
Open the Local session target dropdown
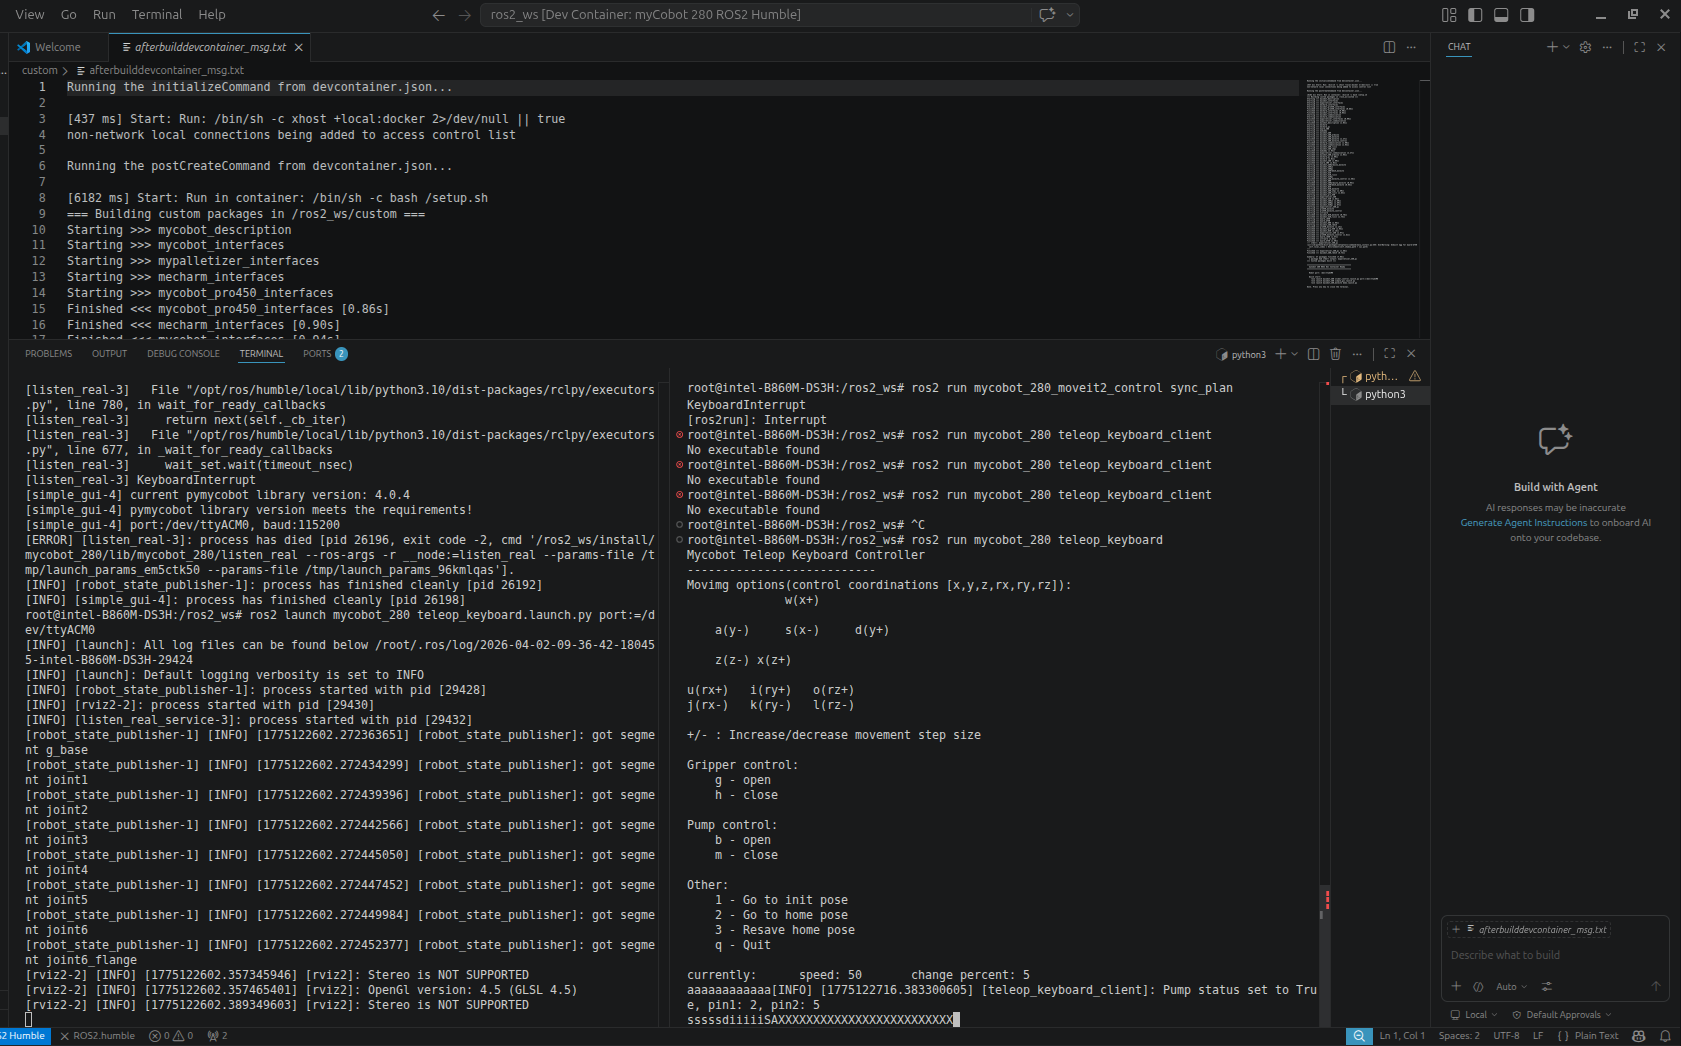[x=1474, y=1015]
